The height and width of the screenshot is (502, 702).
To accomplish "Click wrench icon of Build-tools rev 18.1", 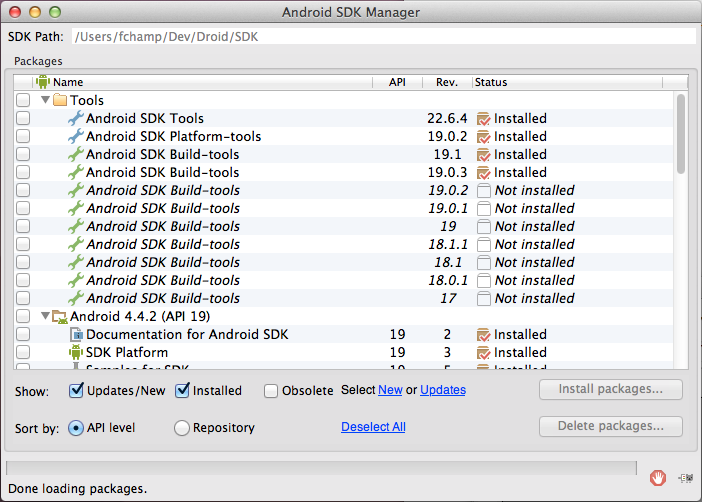I will click(76, 262).
